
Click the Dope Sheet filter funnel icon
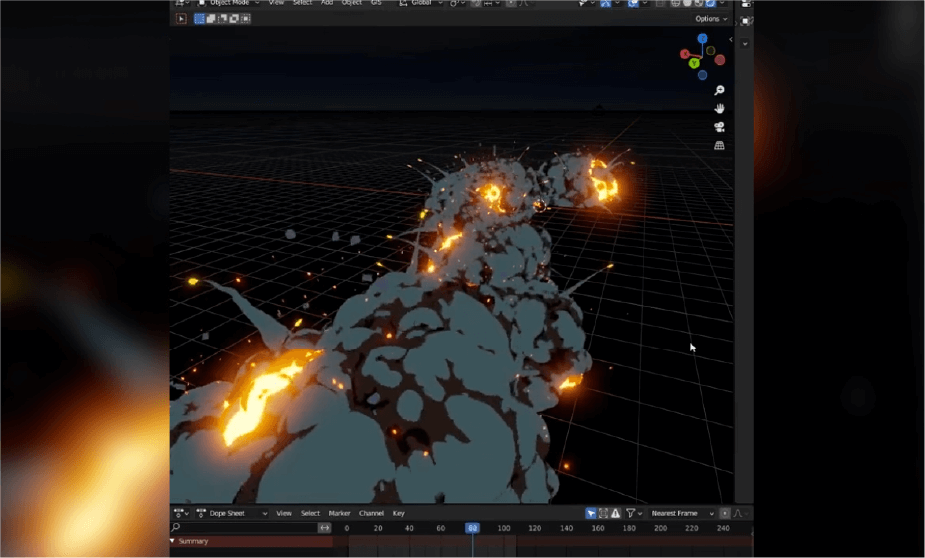[x=631, y=513]
